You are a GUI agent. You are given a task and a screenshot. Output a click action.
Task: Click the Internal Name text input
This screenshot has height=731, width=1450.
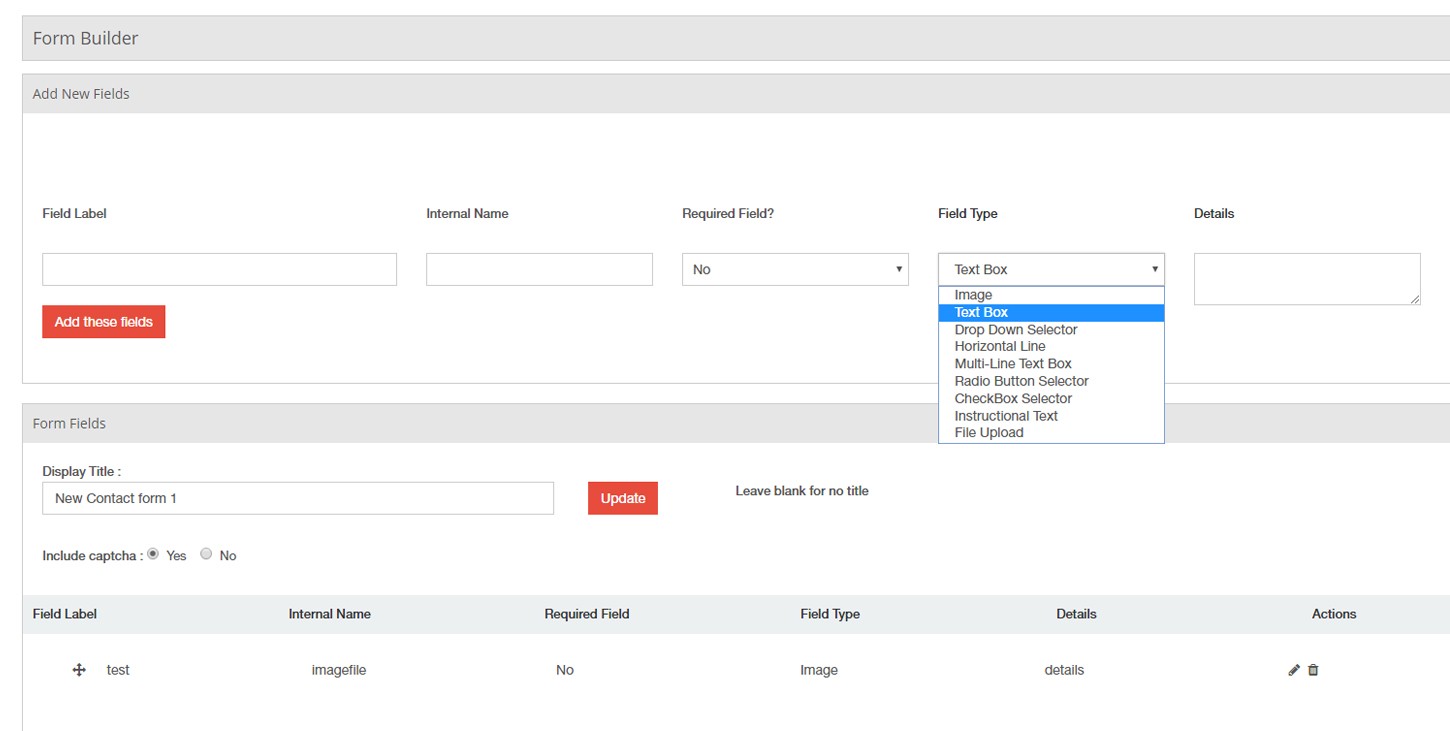pyautogui.click(x=539, y=269)
